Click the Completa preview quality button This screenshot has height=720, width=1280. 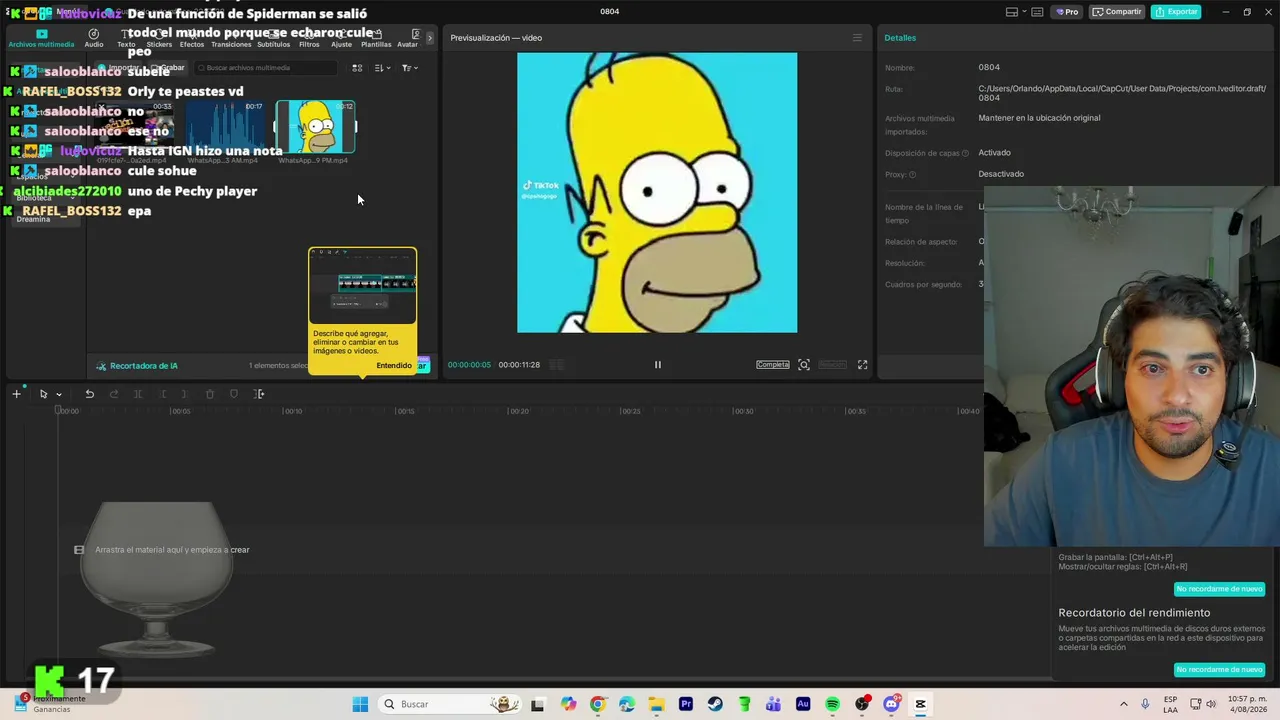[773, 365]
